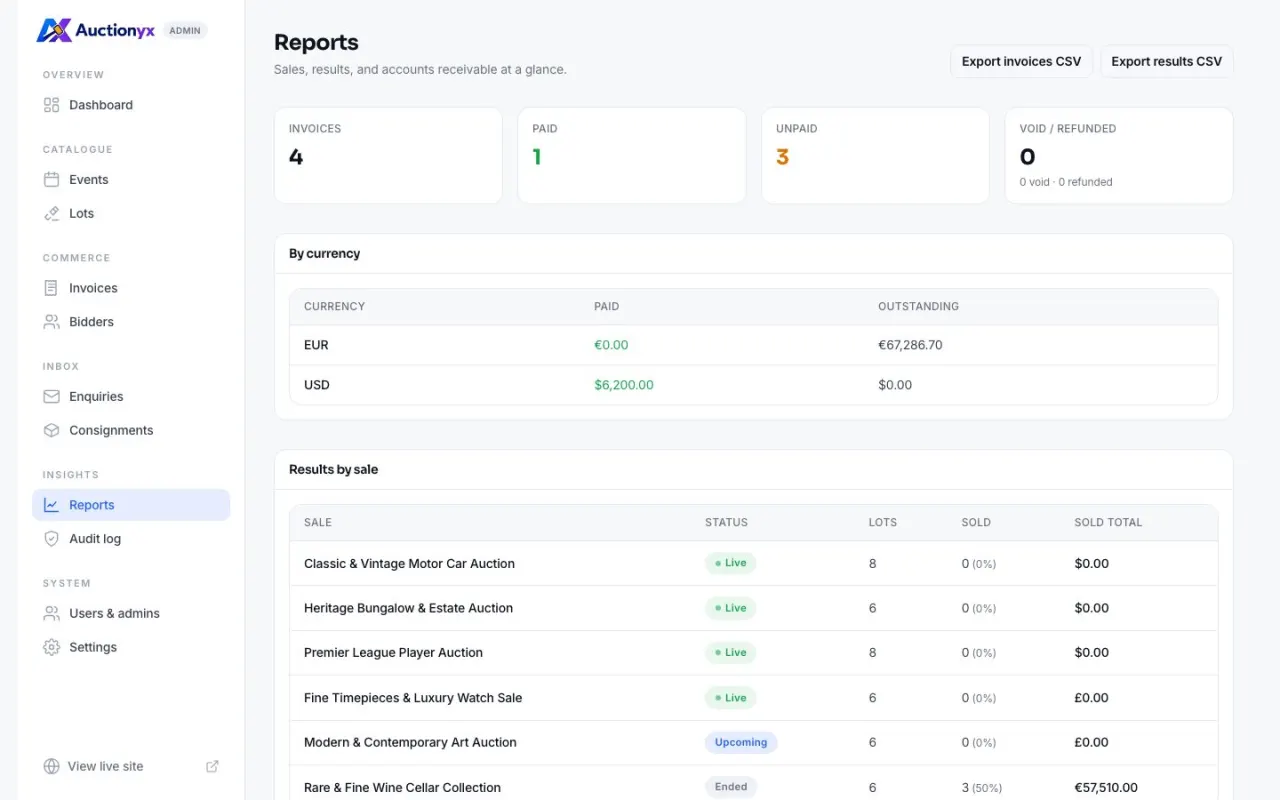The width and height of the screenshot is (1280, 800).
Task: Navigate to Invoices
Action: click(131, 288)
